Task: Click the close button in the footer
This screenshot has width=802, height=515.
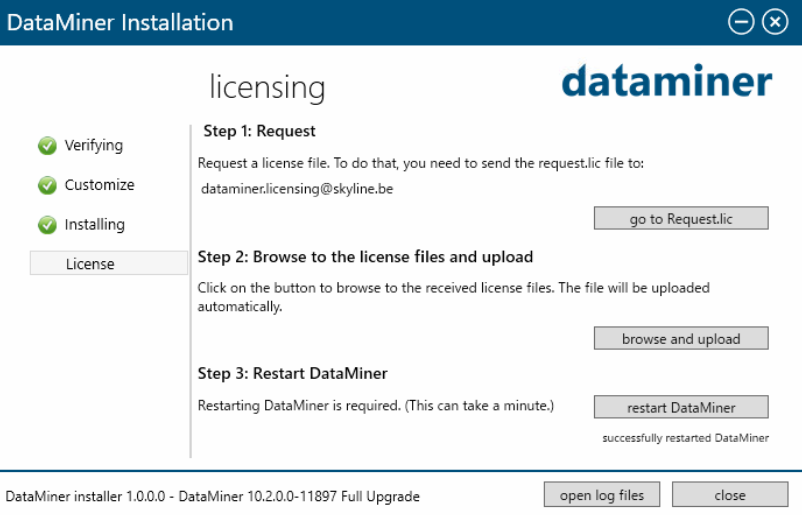Action: (730, 495)
